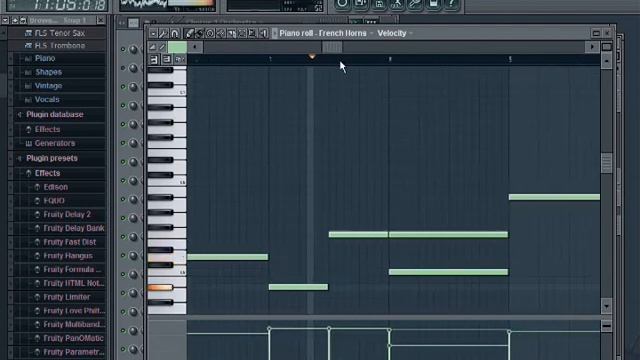The image size is (640, 360).
Task: Click the Fruity Limiter preset icon
Action: 37,297
